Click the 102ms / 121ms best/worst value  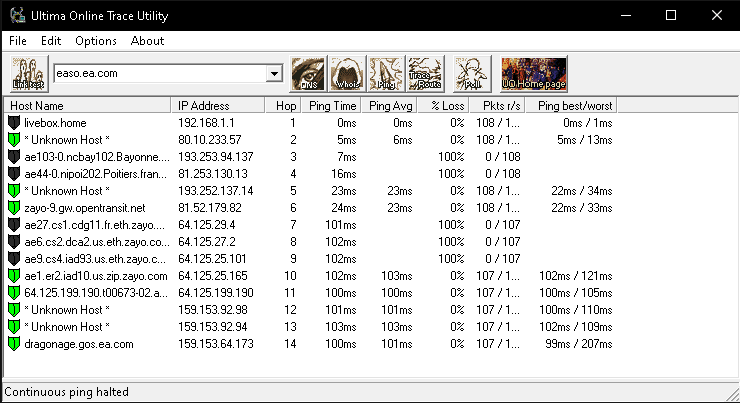click(x=576, y=276)
